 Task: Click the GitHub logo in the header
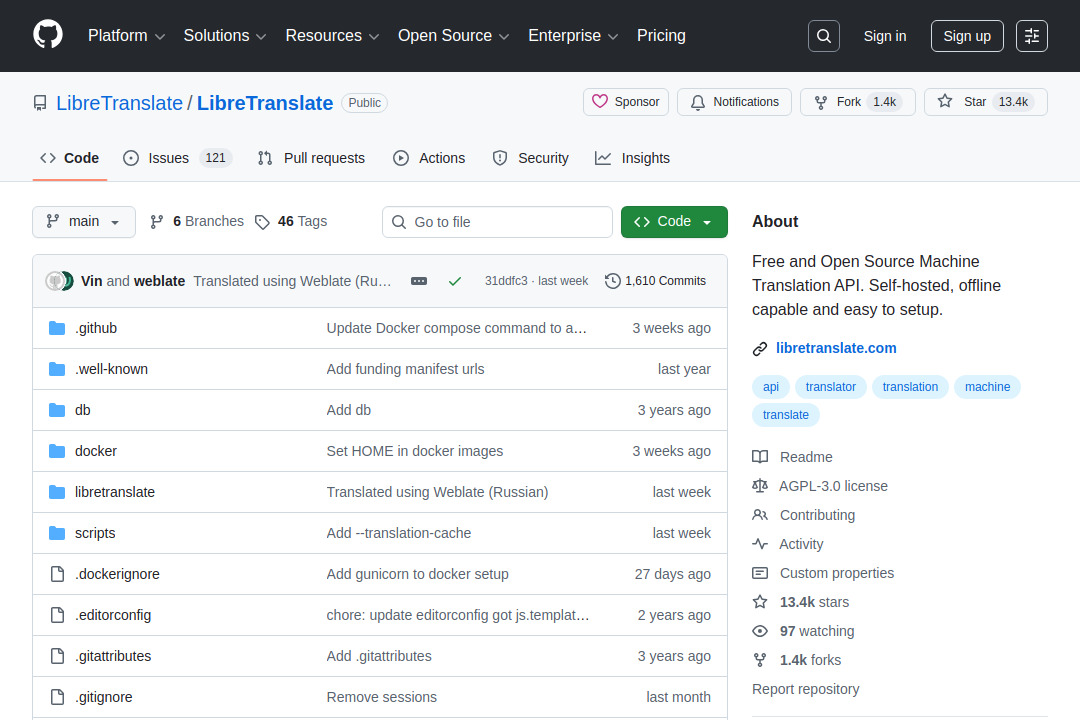pos(47,36)
